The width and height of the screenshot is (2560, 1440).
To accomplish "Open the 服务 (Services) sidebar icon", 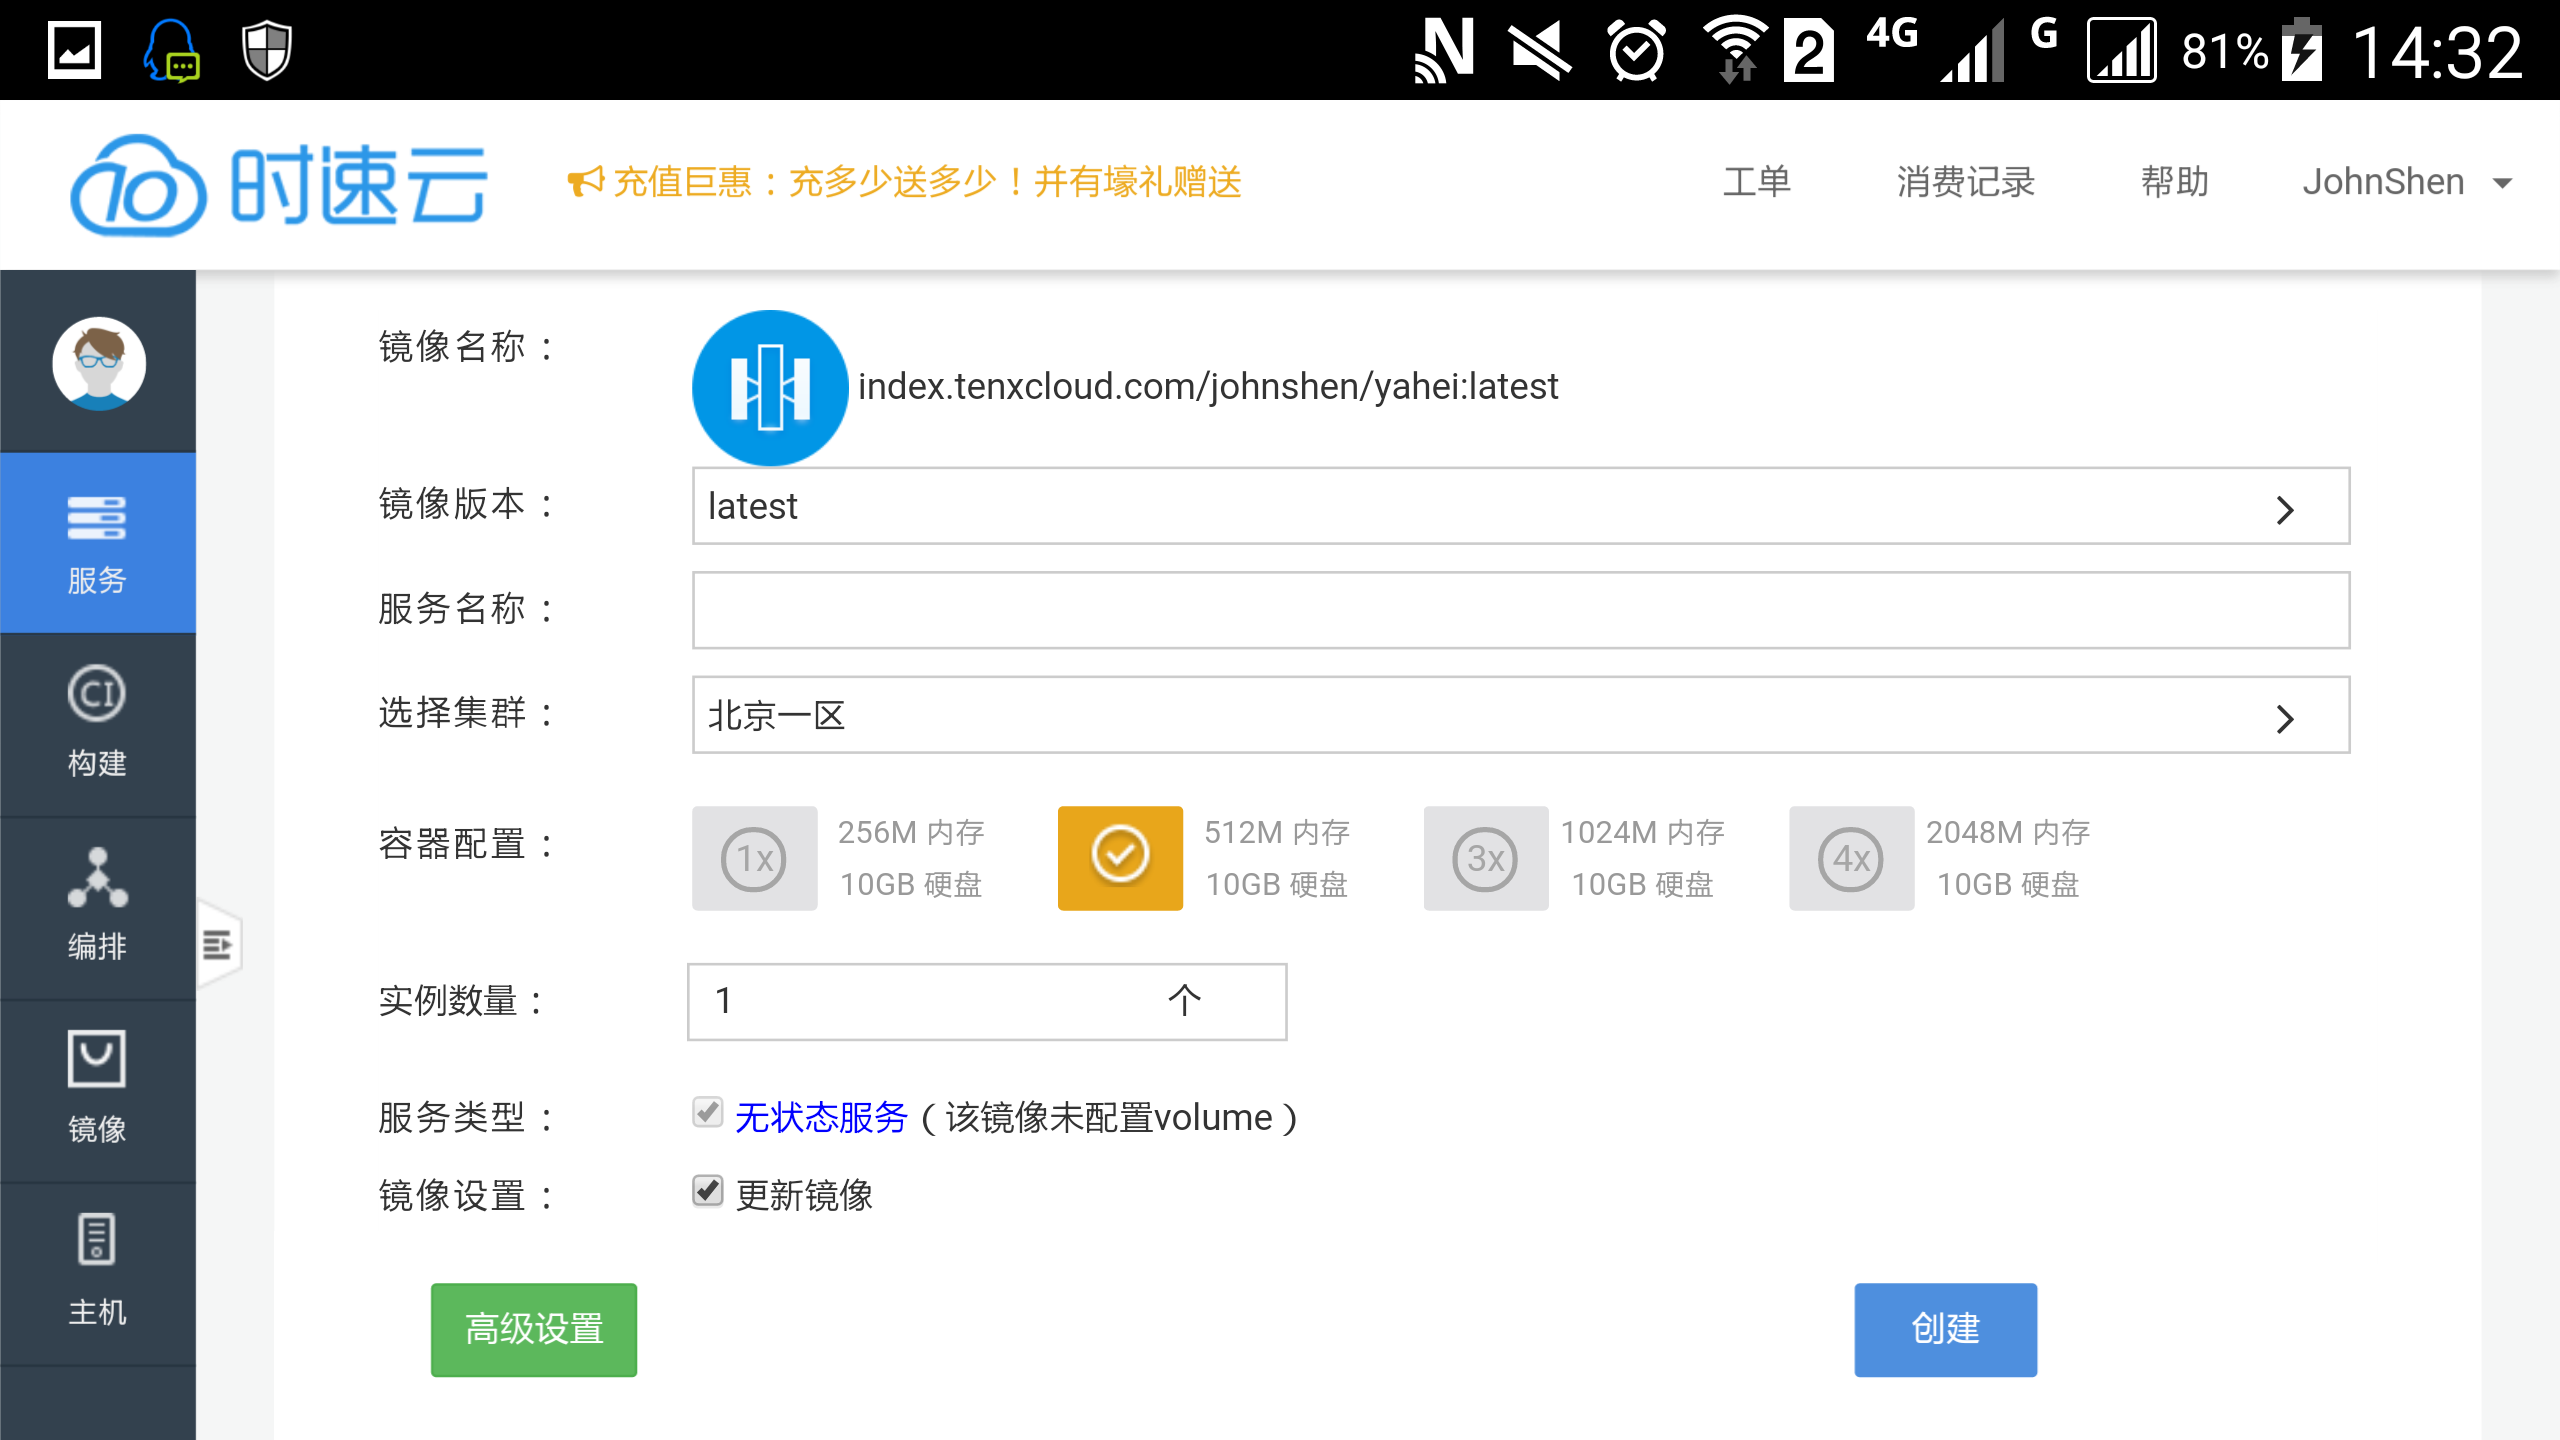I will point(97,543).
